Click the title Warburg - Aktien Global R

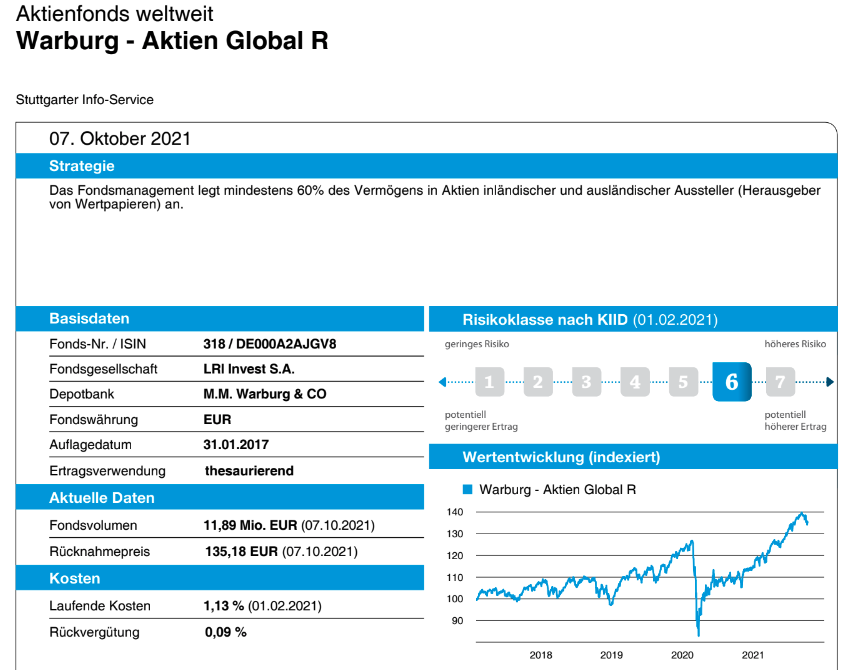point(173,41)
